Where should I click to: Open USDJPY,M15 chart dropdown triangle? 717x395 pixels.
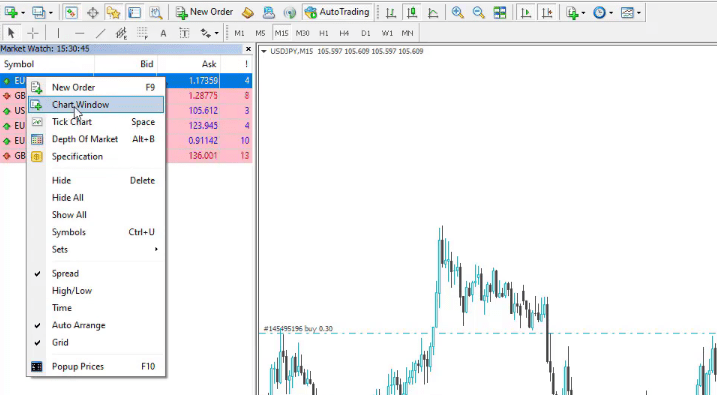tap(264, 51)
